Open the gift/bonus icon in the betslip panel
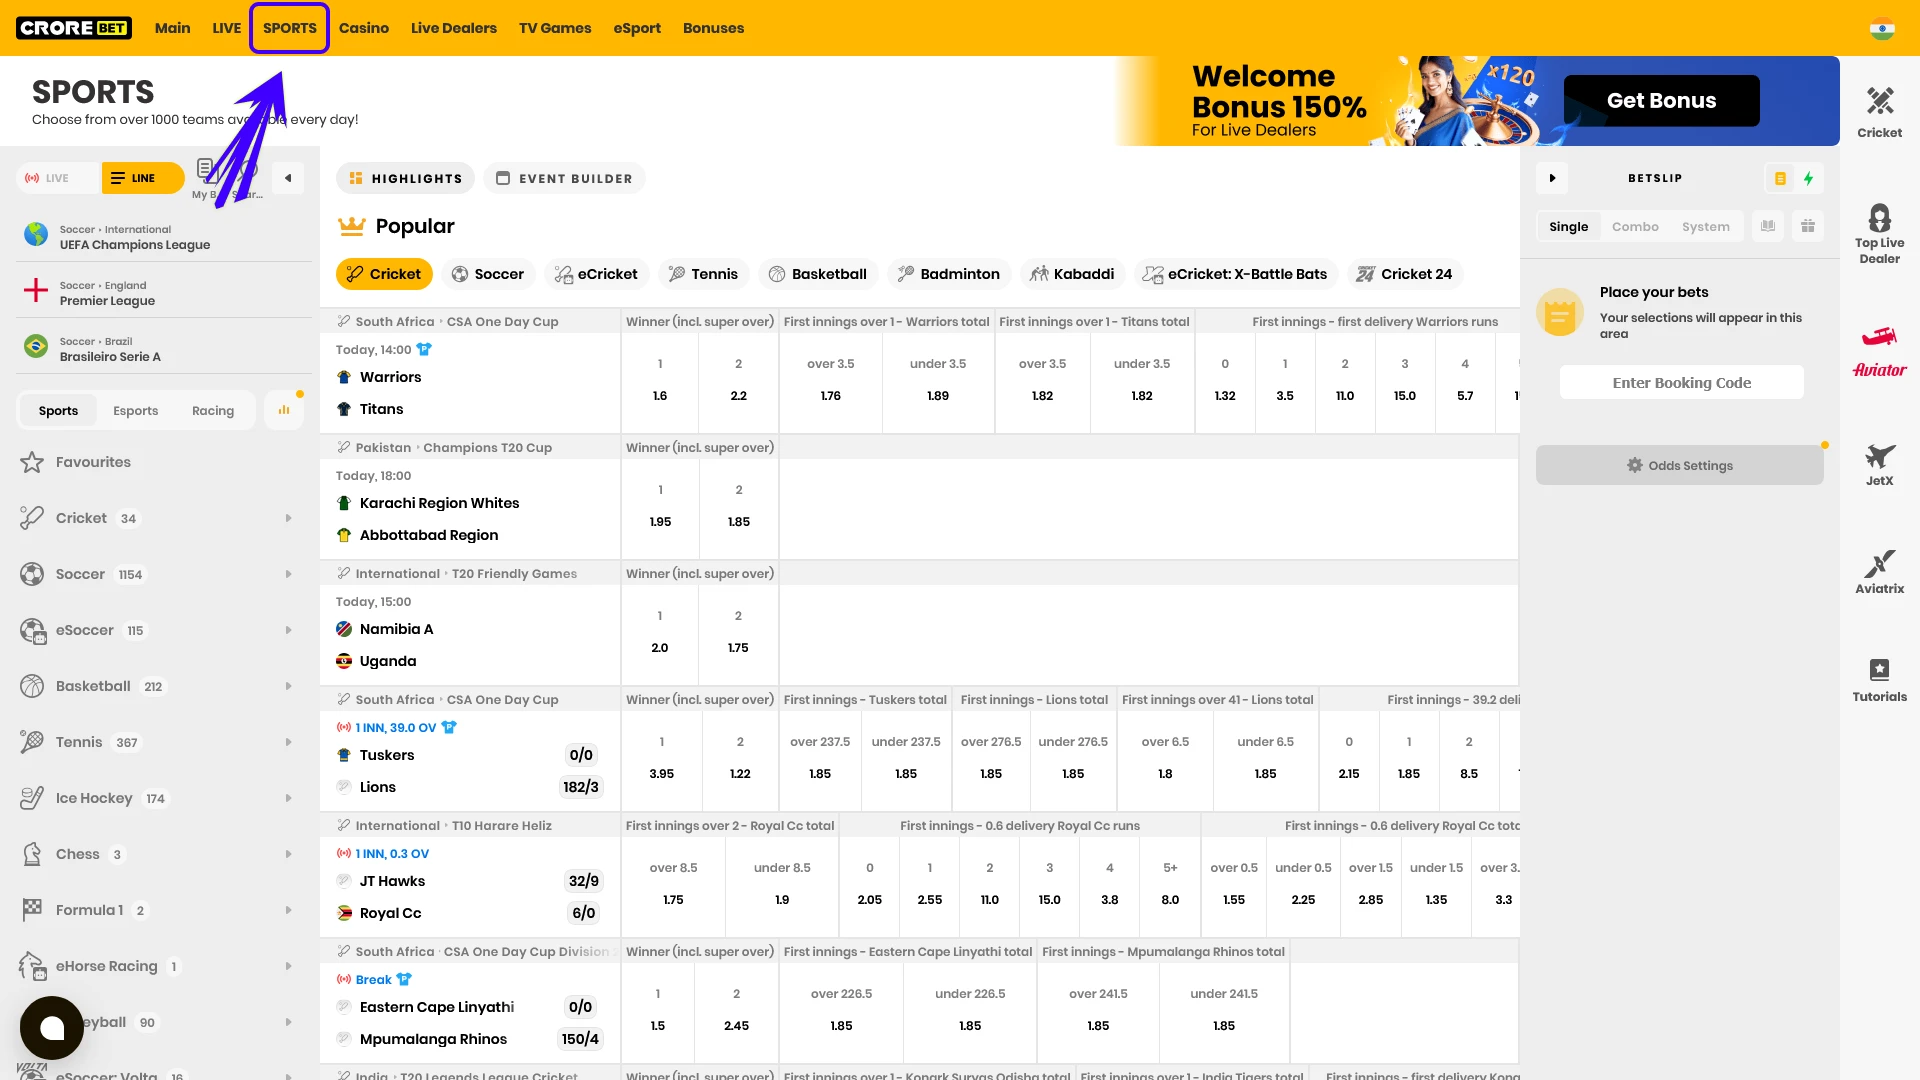The height and width of the screenshot is (1080, 1920). pos(1808,226)
